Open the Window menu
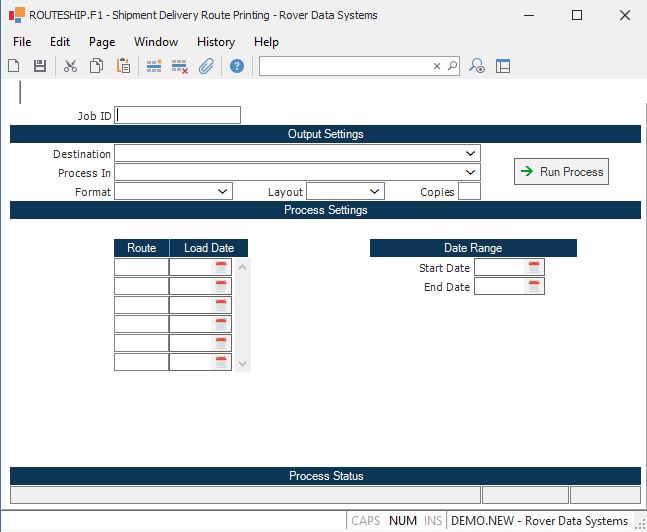The image size is (647, 532). [x=156, y=42]
